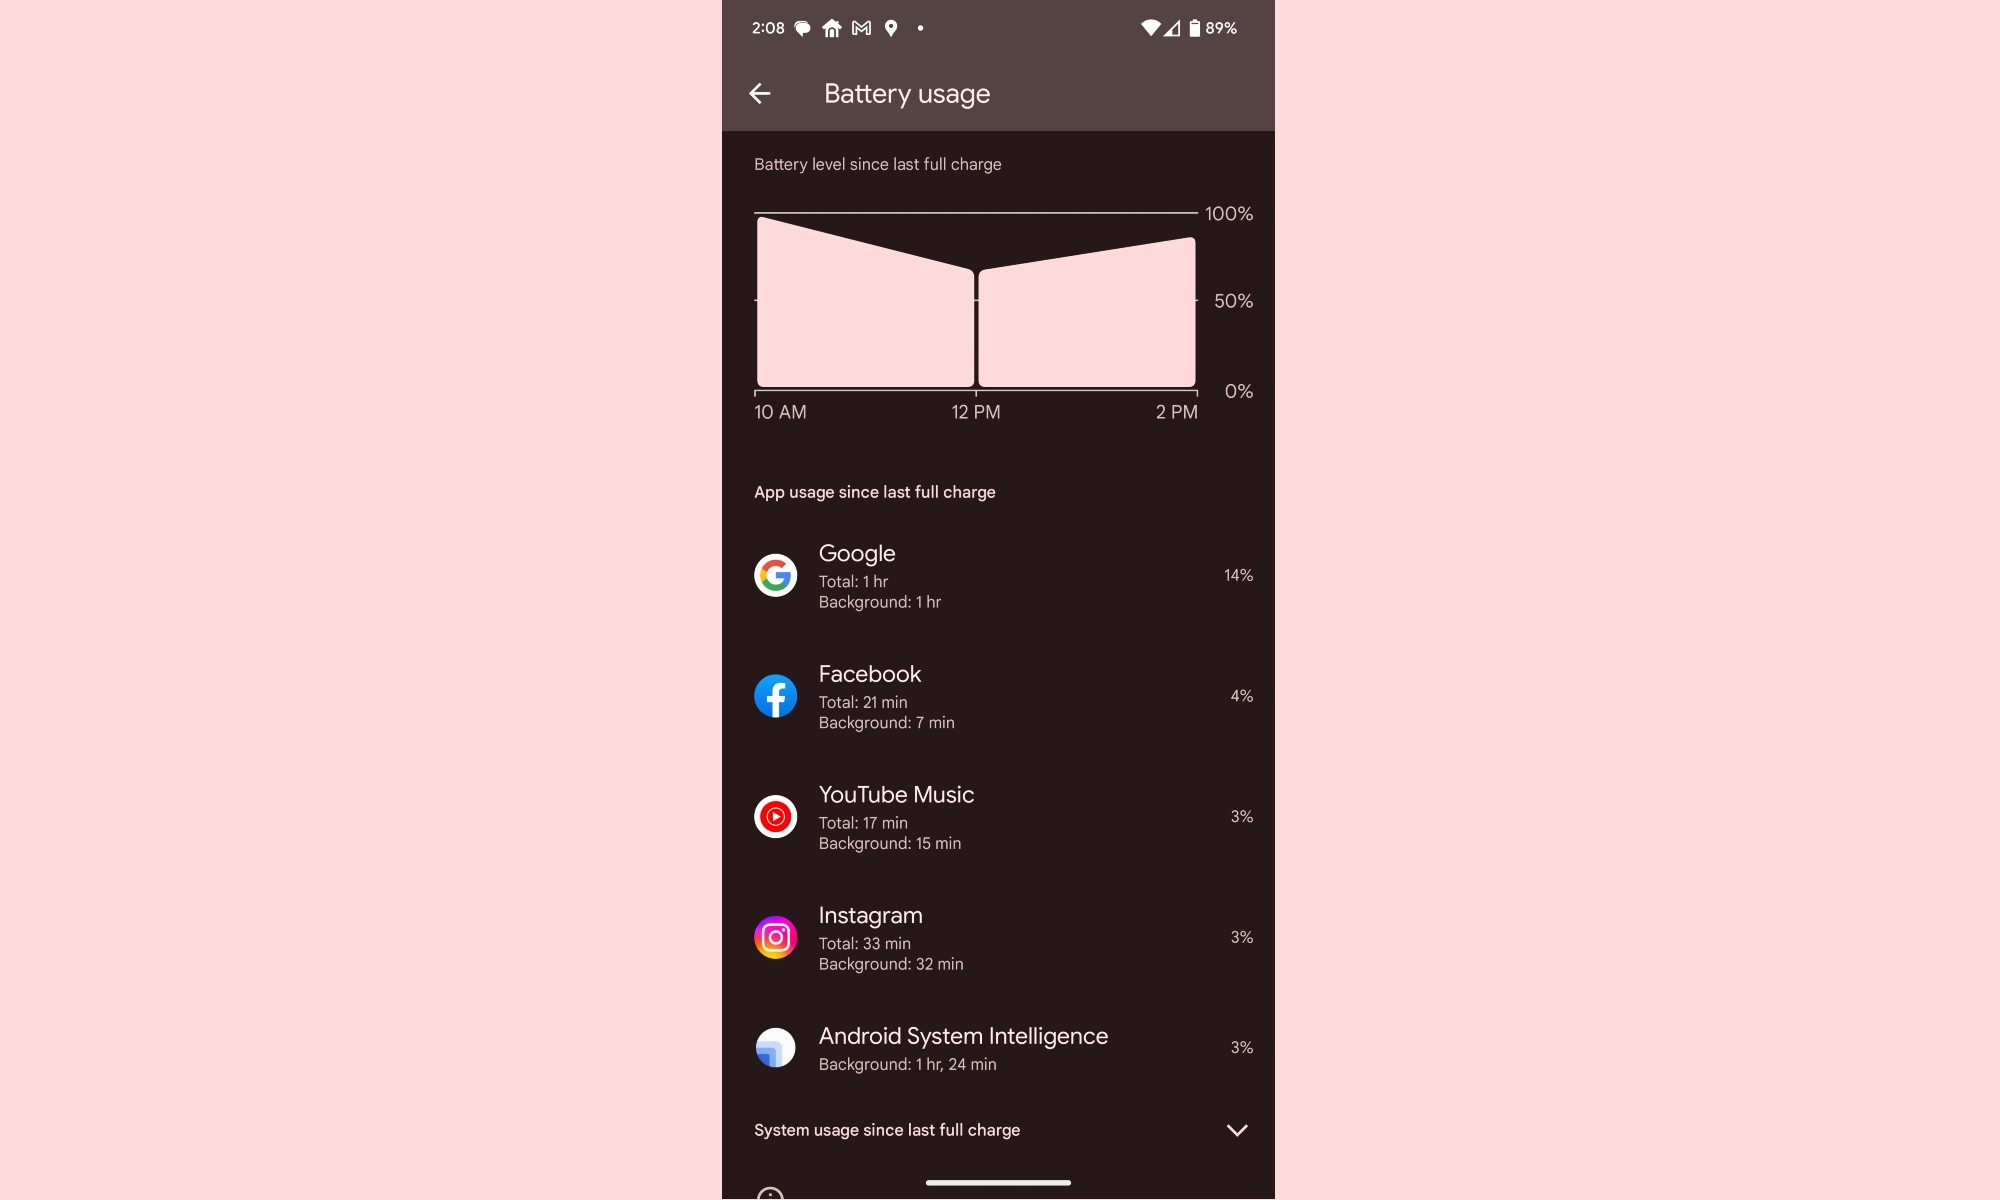Expand the System usage since last full charge

[x=1237, y=1130]
